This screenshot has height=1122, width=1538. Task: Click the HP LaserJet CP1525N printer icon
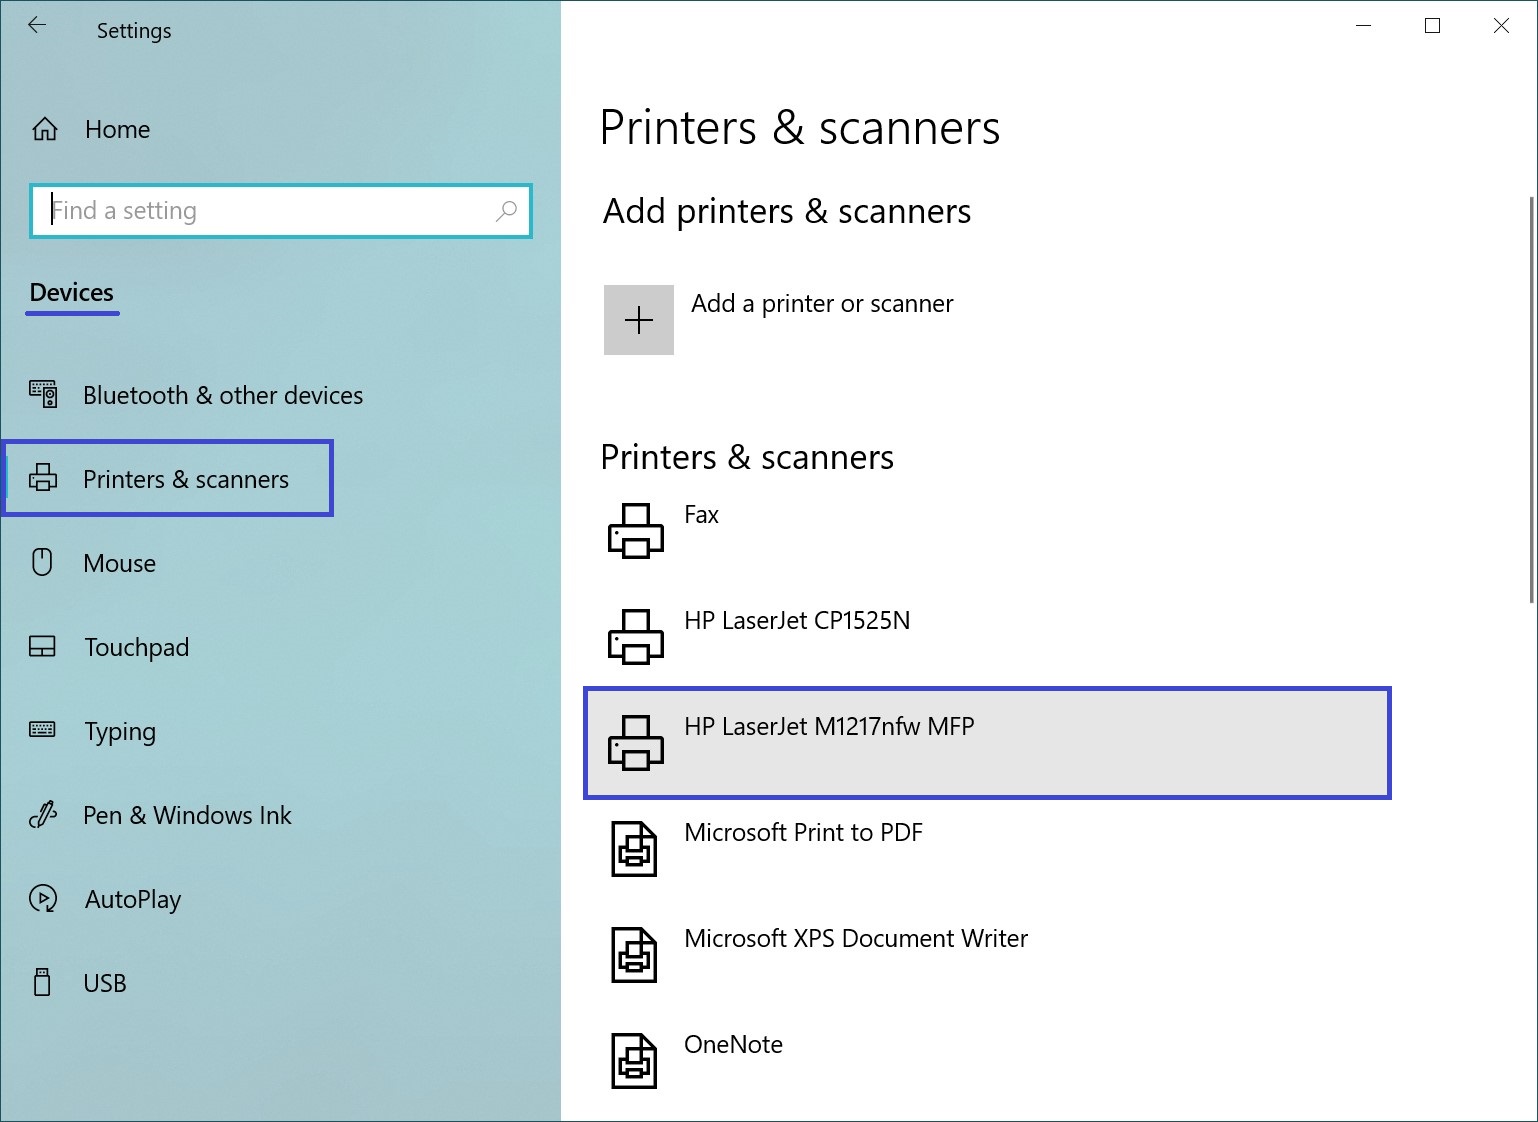[636, 637]
